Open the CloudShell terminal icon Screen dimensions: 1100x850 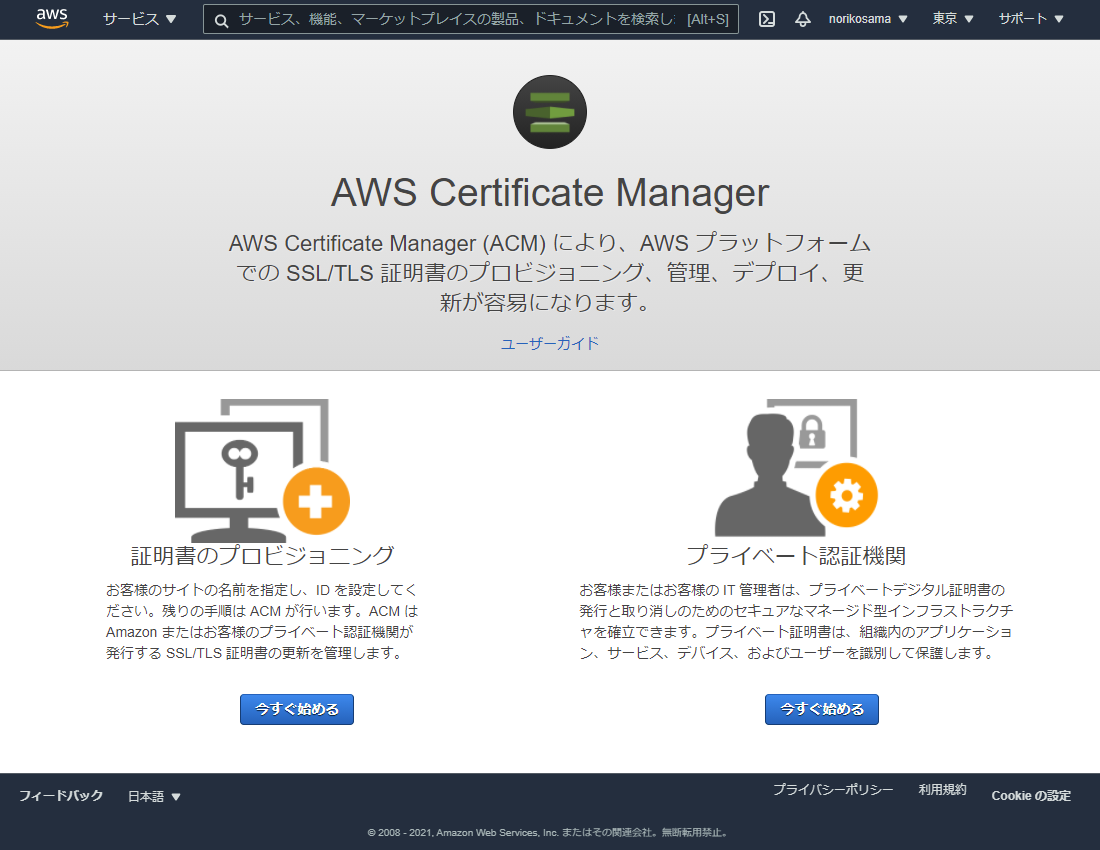(x=767, y=19)
